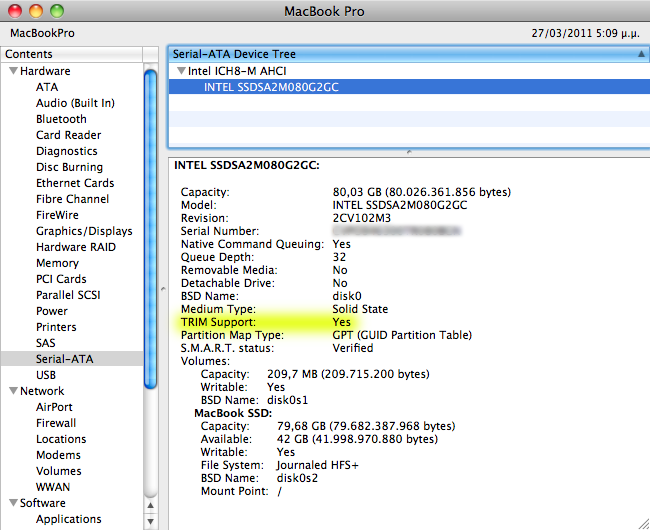Screen dimensions: 650x530
Task: Select Locations entry
Action: (x=61, y=439)
